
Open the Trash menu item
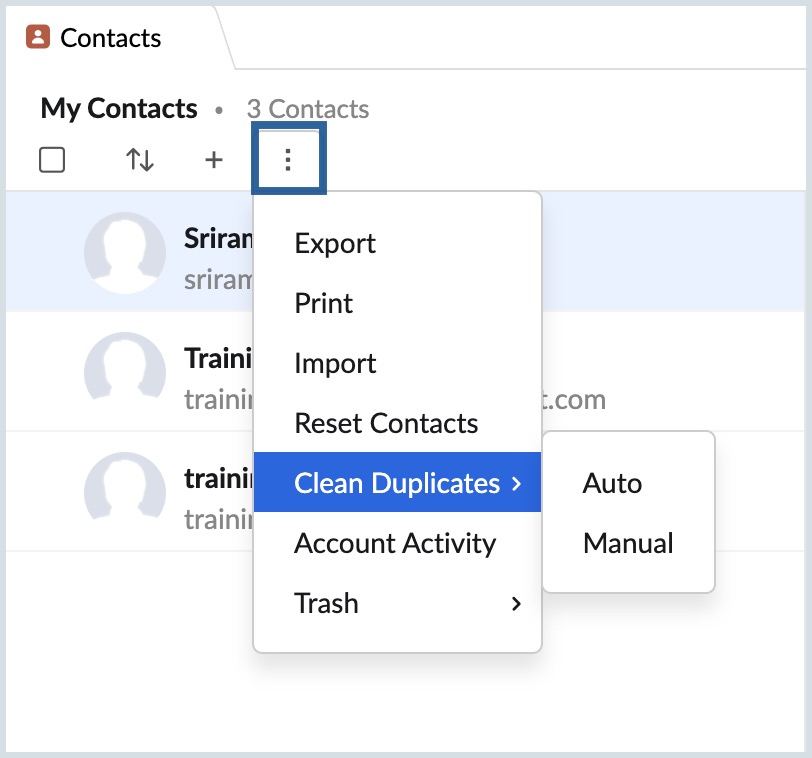tap(326, 603)
